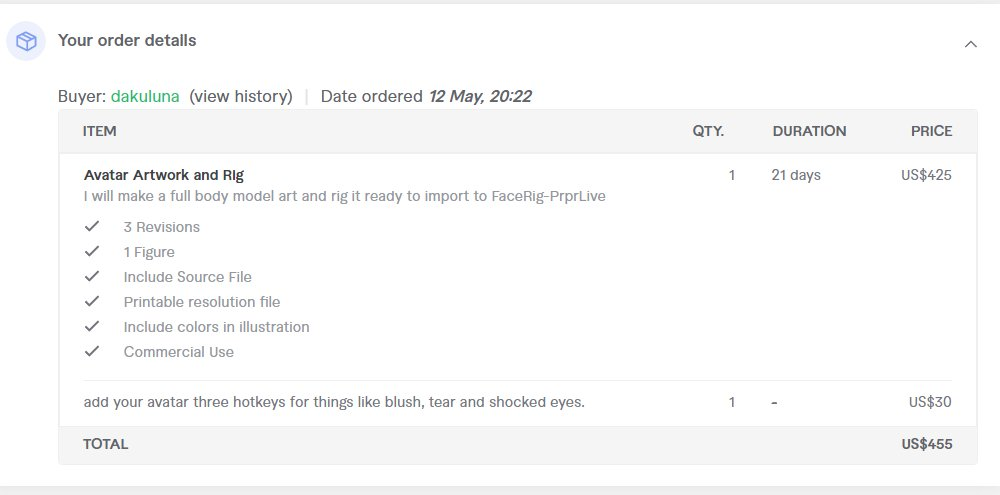The image size is (1000, 495).
Task: Click the date ordered 12 May, 20:22
Action: tap(480, 96)
